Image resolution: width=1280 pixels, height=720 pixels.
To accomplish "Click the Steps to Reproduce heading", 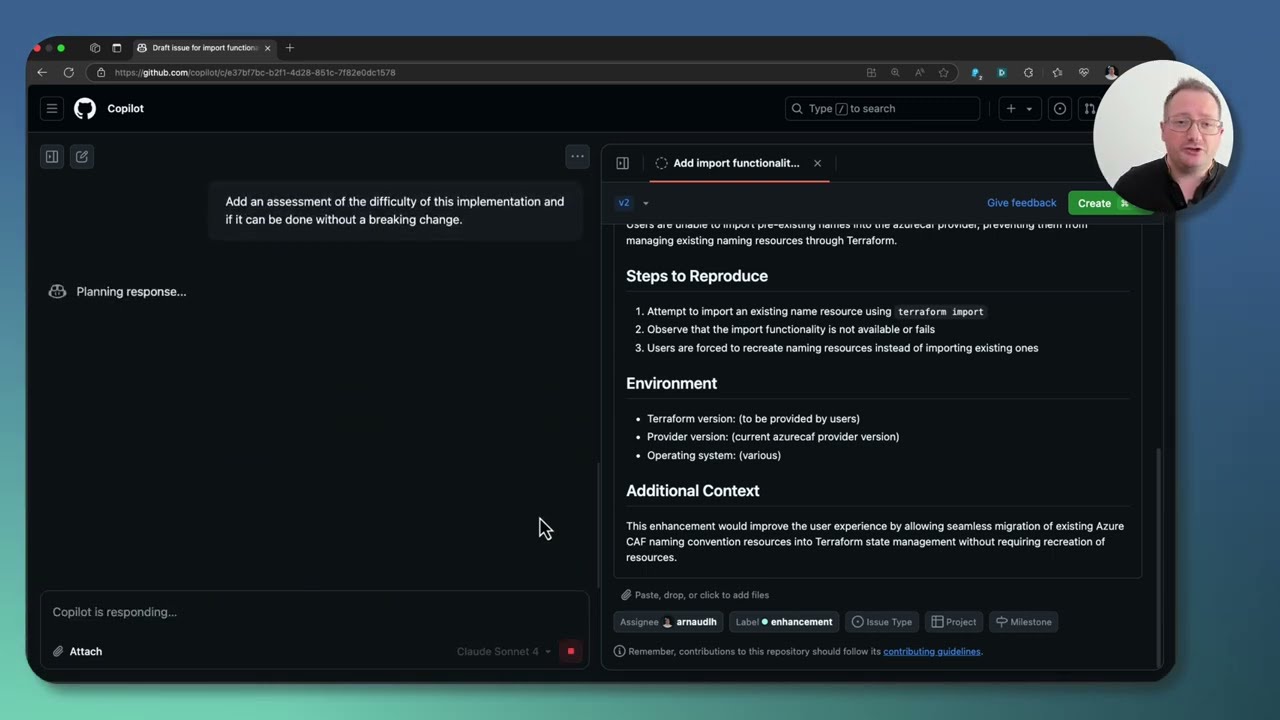I will click(x=697, y=276).
